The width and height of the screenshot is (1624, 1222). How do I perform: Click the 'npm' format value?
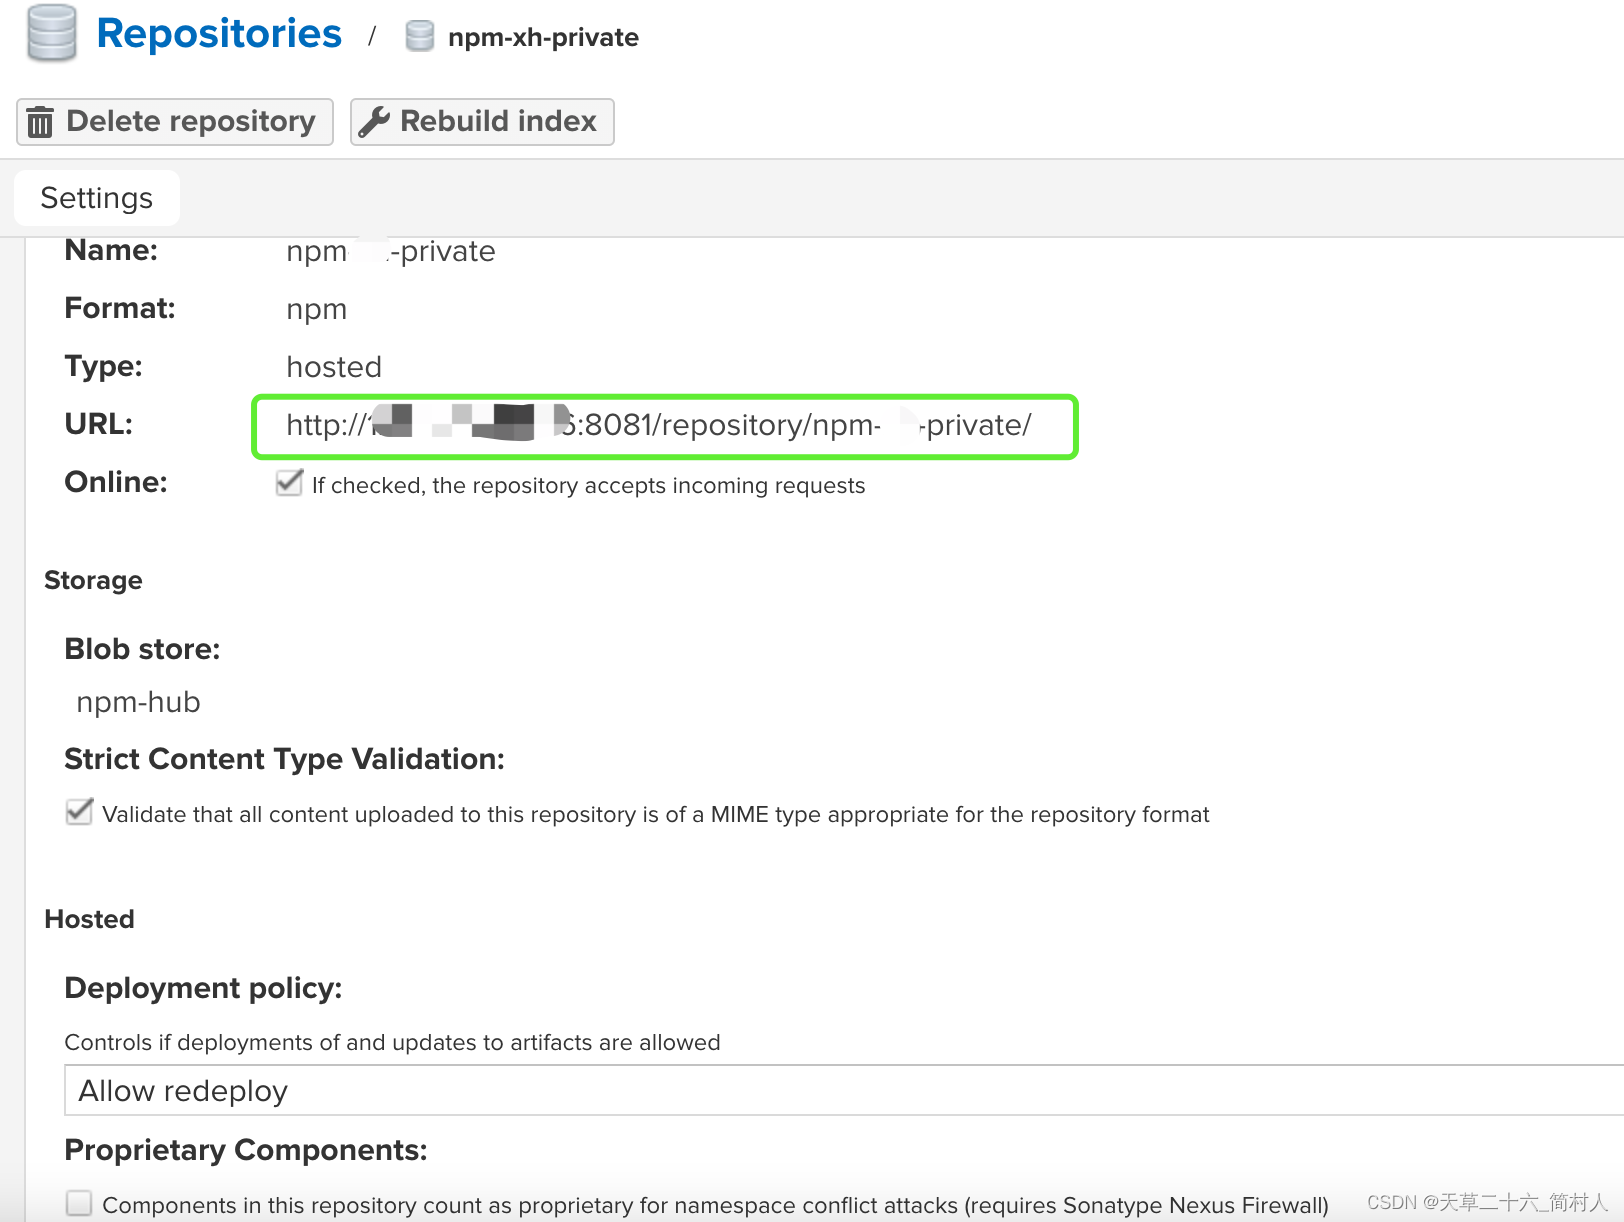(x=317, y=310)
